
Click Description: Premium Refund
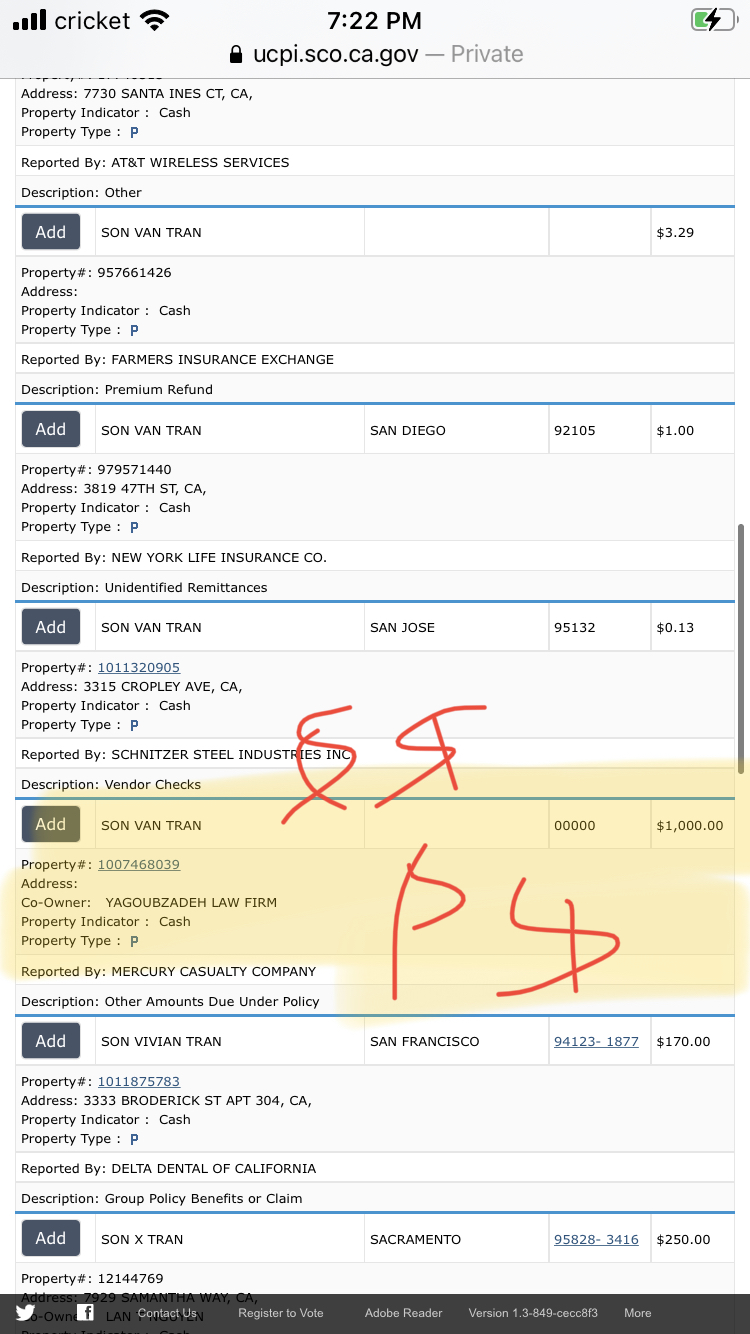(117, 389)
